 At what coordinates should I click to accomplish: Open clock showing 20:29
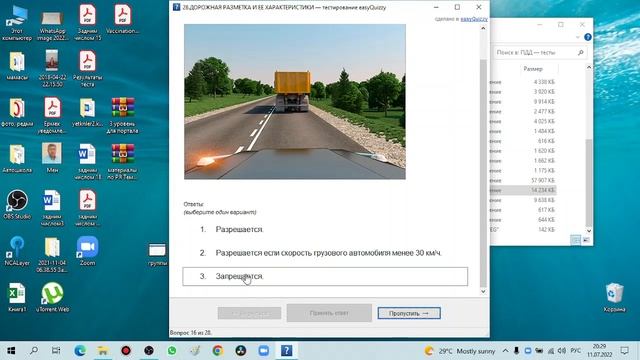[600, 351]
